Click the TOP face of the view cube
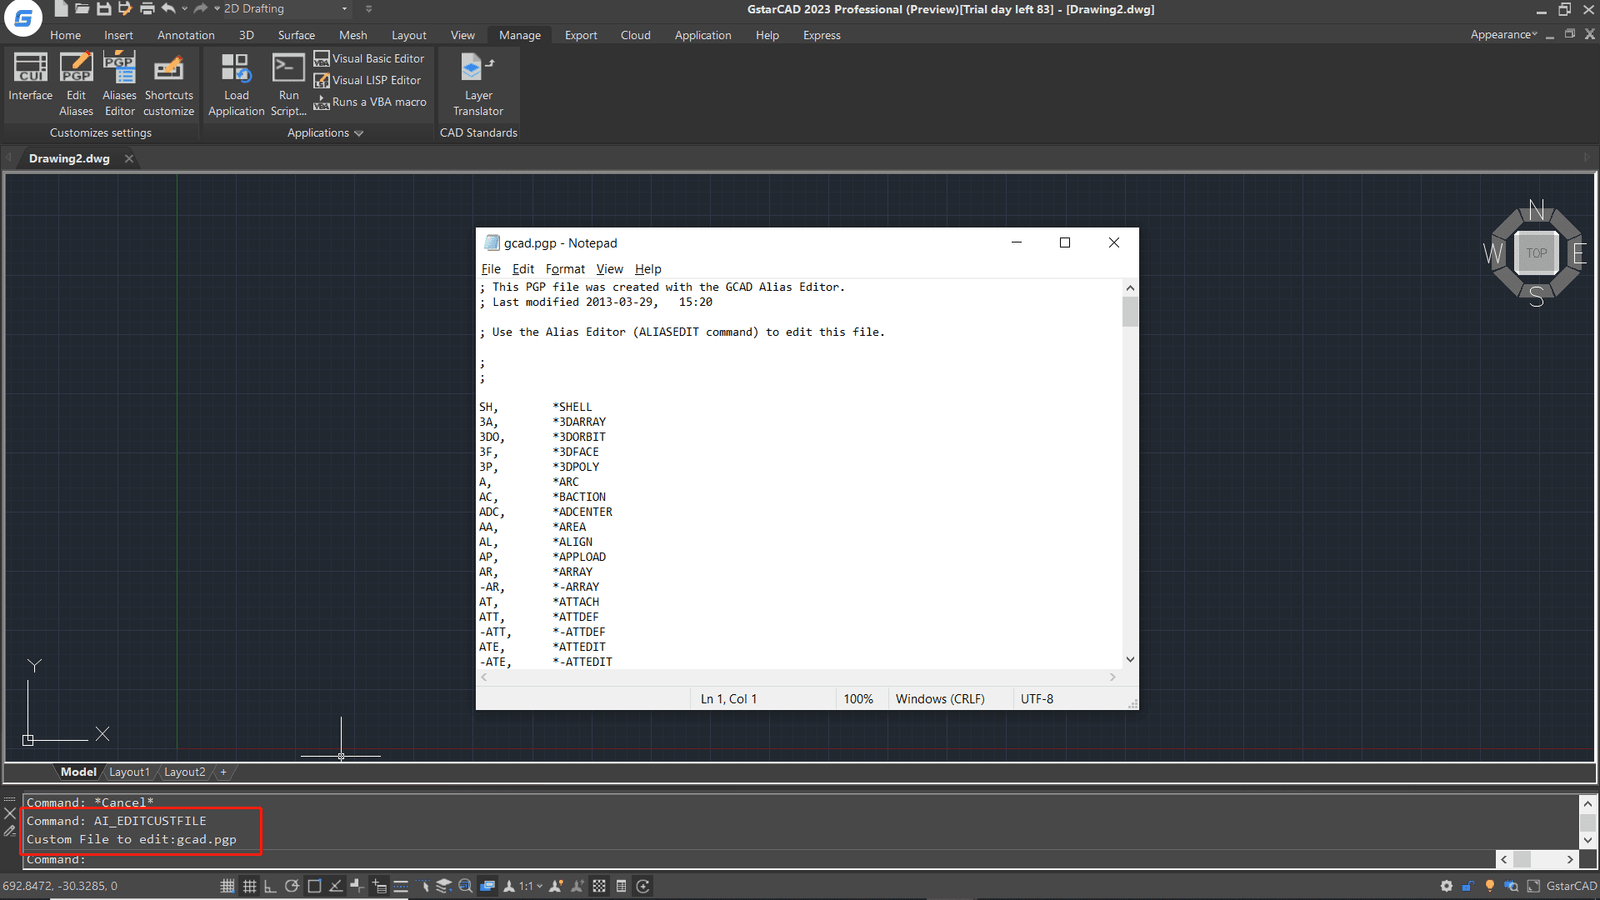Screen dimensions: 1600x900 1536,253
